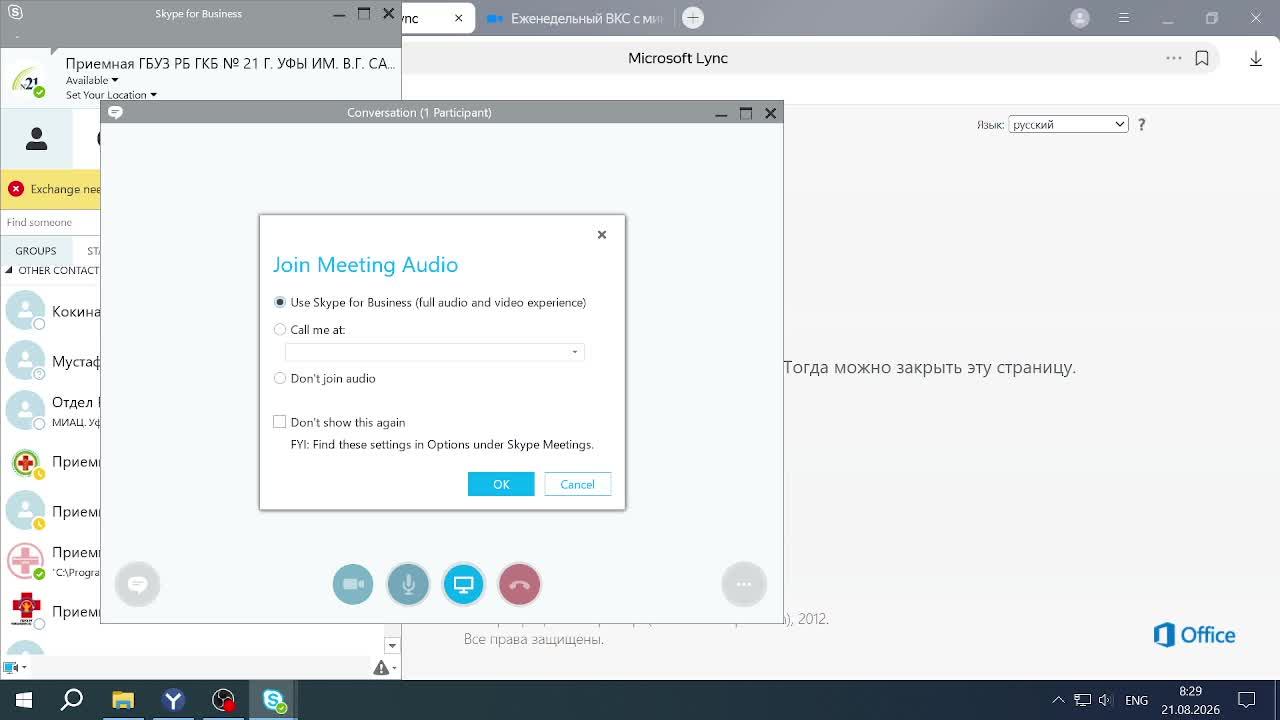The height and width of the screenshot is (720, 1280).
Task: Switch to the GROUPS tab in Skype
Action: [36, 251]
